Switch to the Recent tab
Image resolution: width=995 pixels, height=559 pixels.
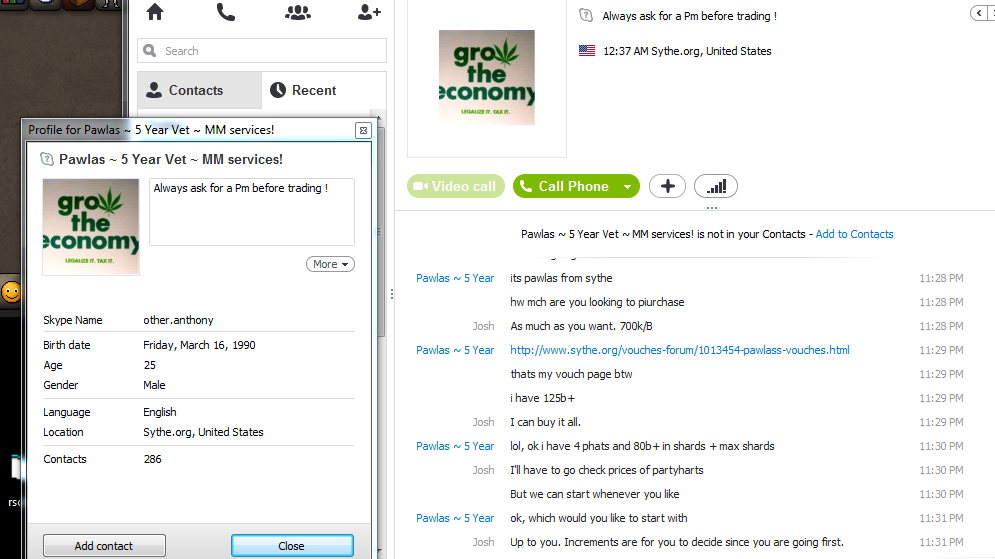coord(324,90)
